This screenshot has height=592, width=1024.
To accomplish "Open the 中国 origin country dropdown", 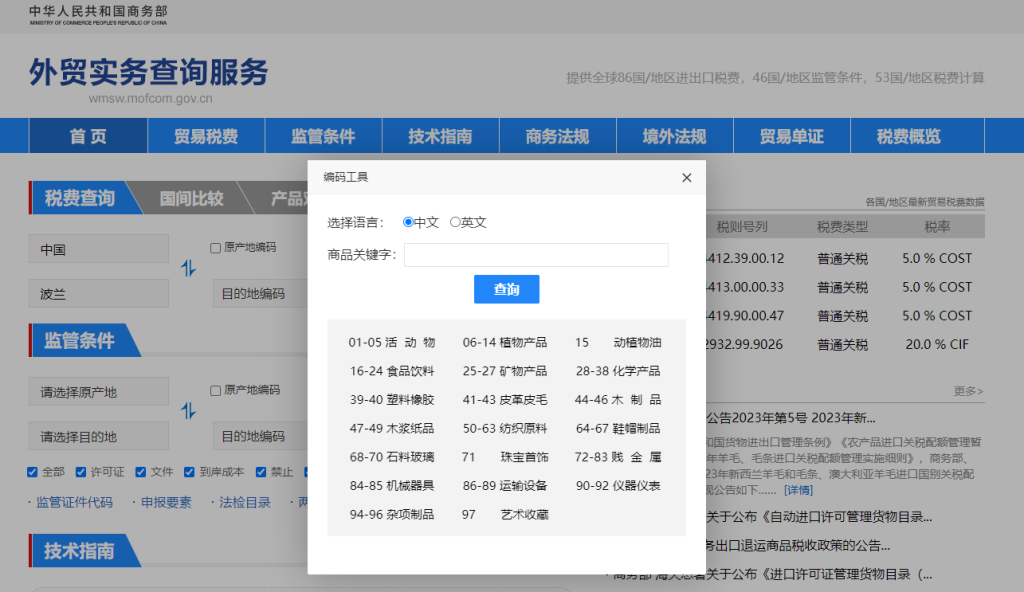I will pos(99,249).
